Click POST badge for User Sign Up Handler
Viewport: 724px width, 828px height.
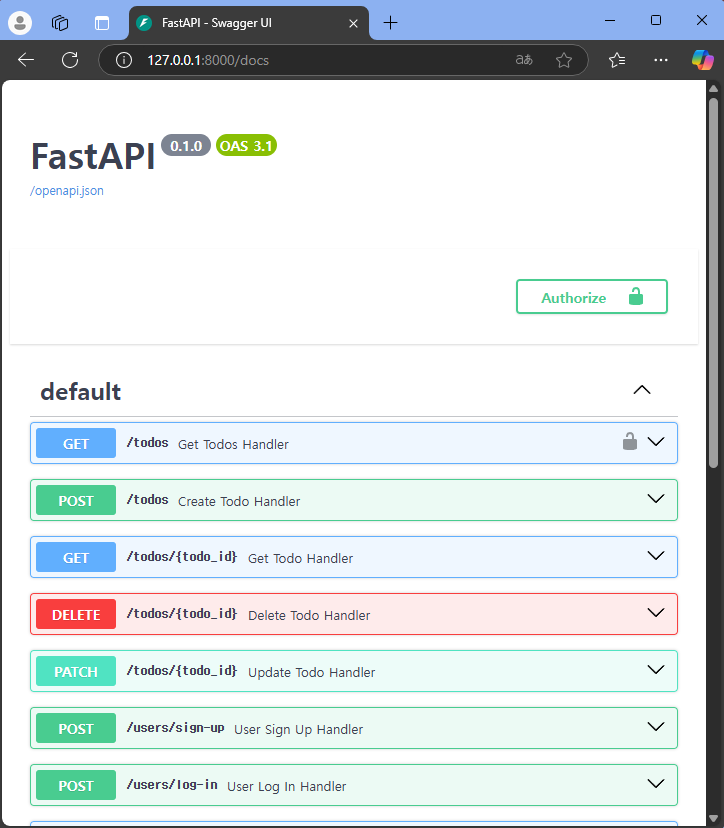click(76, 728)
